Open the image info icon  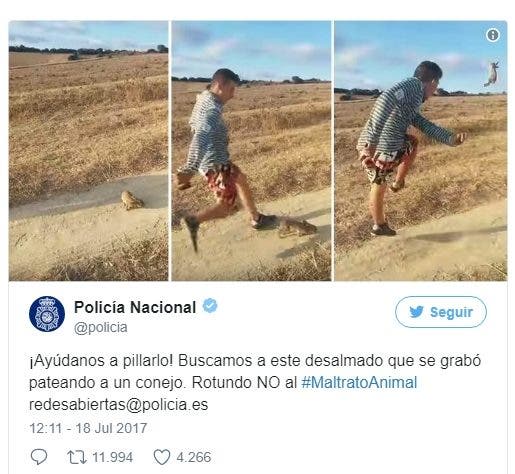[x=493, y=35]
